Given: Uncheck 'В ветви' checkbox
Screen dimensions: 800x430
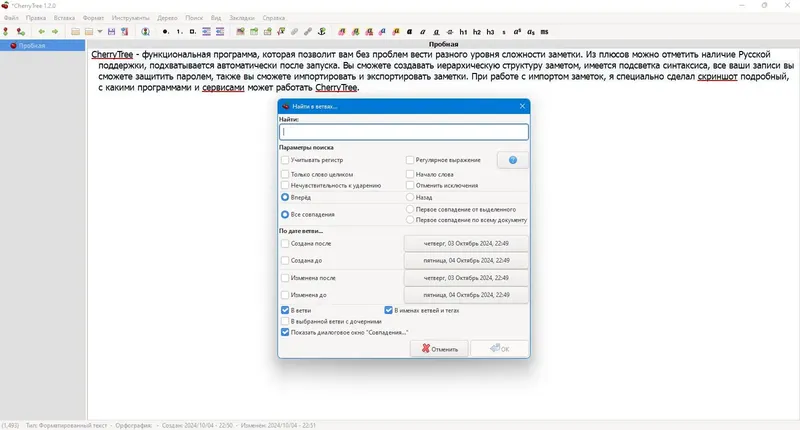Looking at the screenshot, I should [x=285, y=310].
